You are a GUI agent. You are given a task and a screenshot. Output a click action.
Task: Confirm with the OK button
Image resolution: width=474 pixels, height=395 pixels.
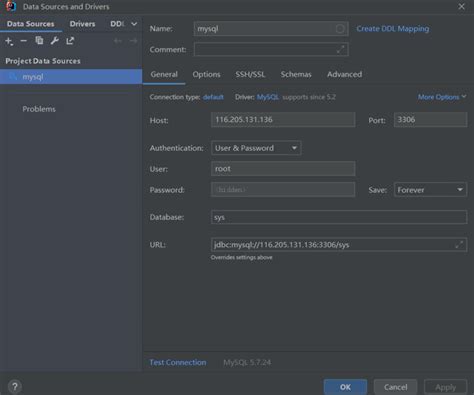coord(345,387)
